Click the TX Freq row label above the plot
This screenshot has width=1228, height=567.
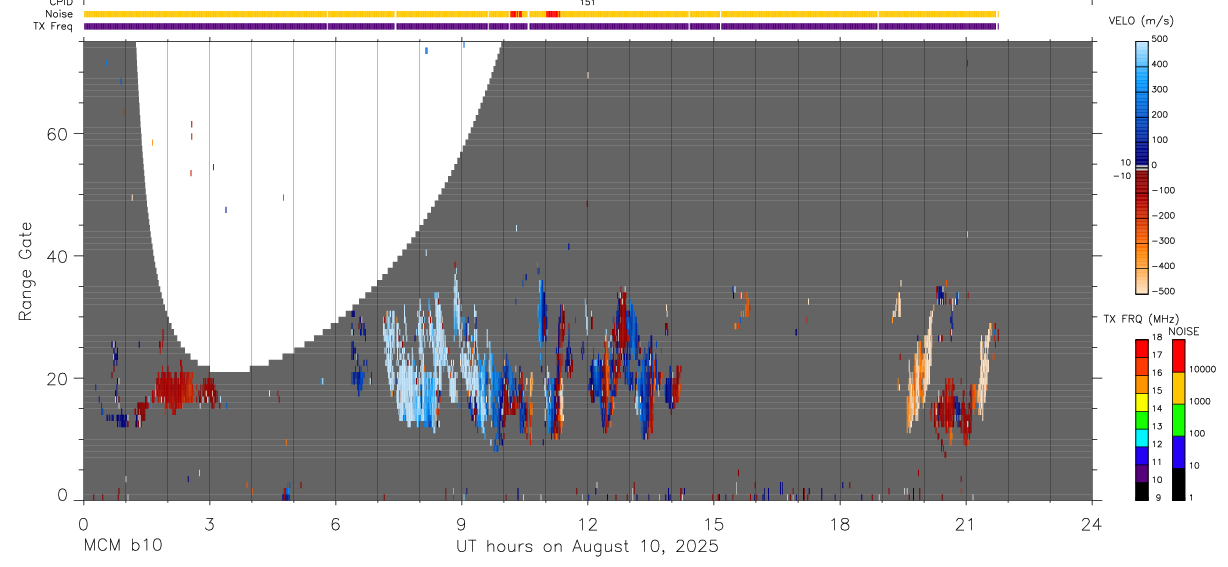tap(53, 26)
